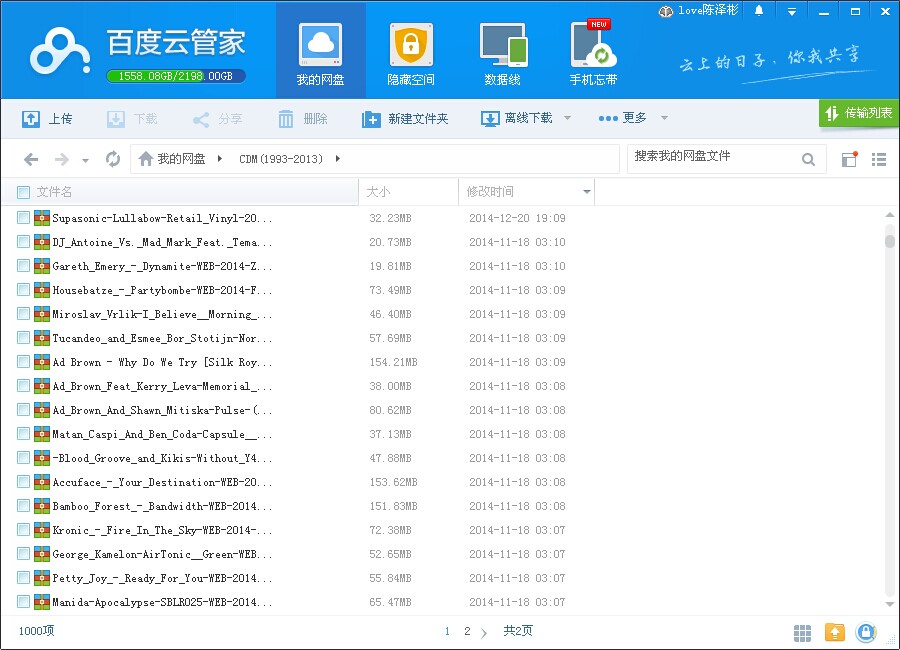Check the Supasonic-Lullabow file checkbox
Viewport: 900px width, 650px height.
coord(24,218)
